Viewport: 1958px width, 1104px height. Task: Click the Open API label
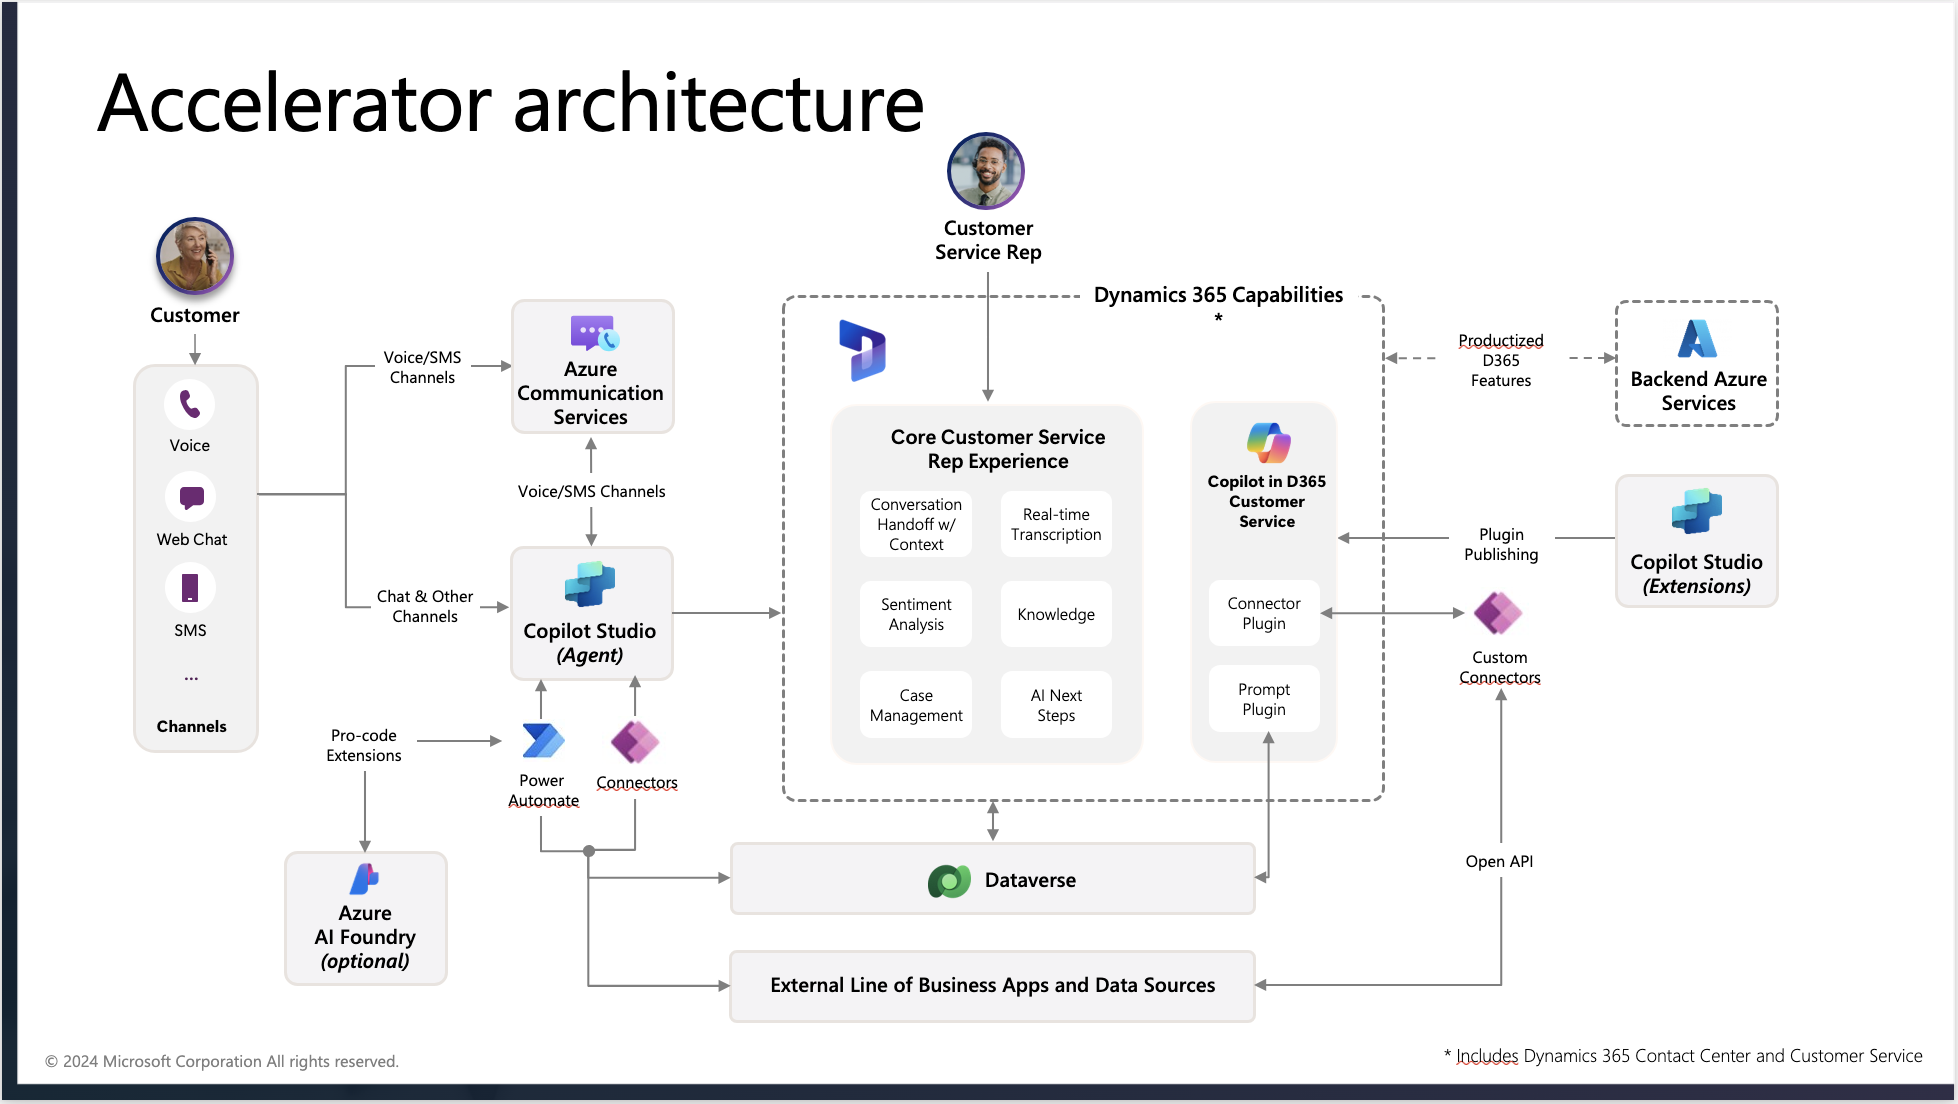pyautogui.click(x=1499, y=861)
